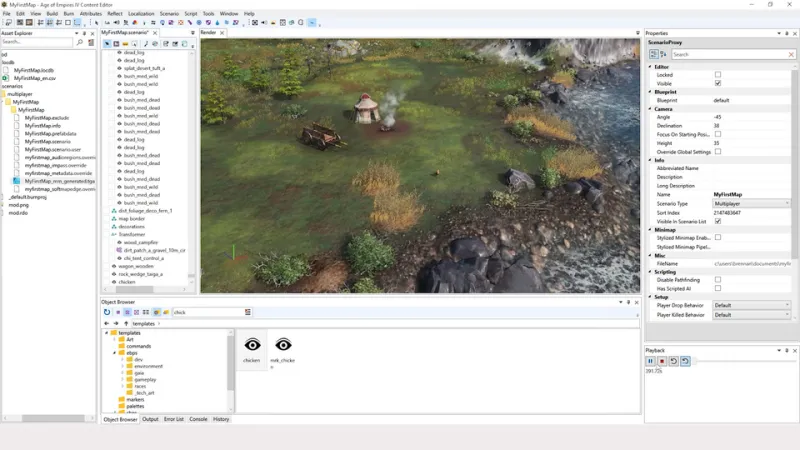The image size is (800, 450).
Task: Click the Object Browser details grid view icon
Action: (x=146, y=312)
